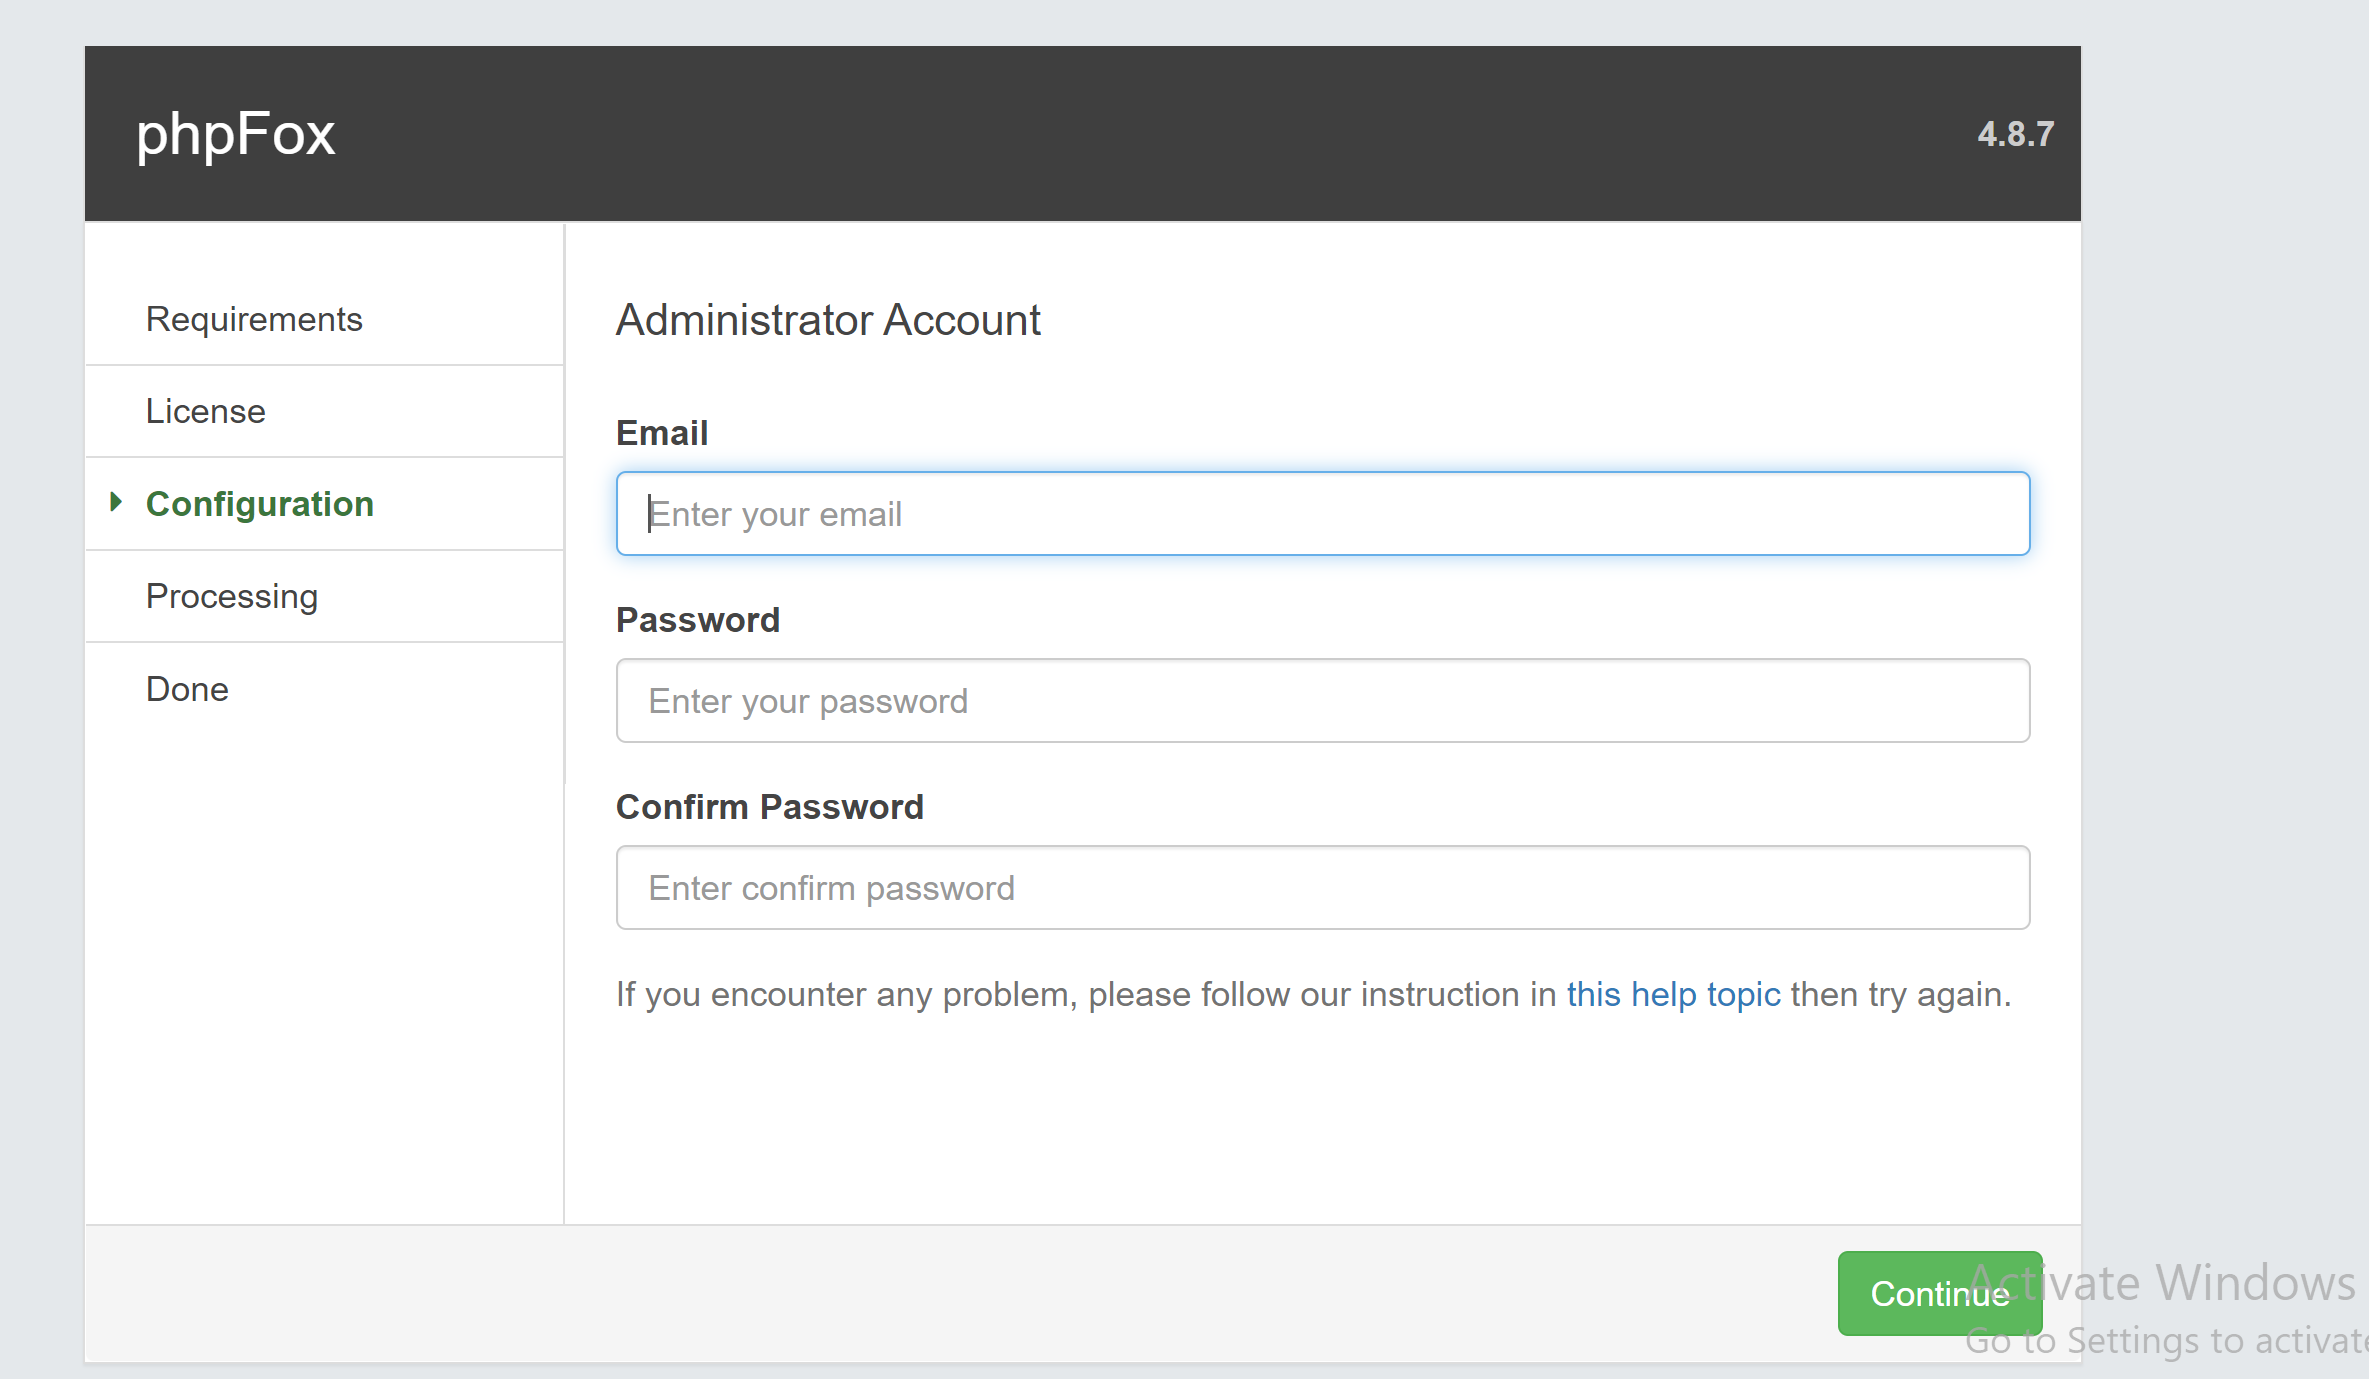2369x1379 pixels.
Task: Select the Processing step in sidebar
Action: [232, 596]
